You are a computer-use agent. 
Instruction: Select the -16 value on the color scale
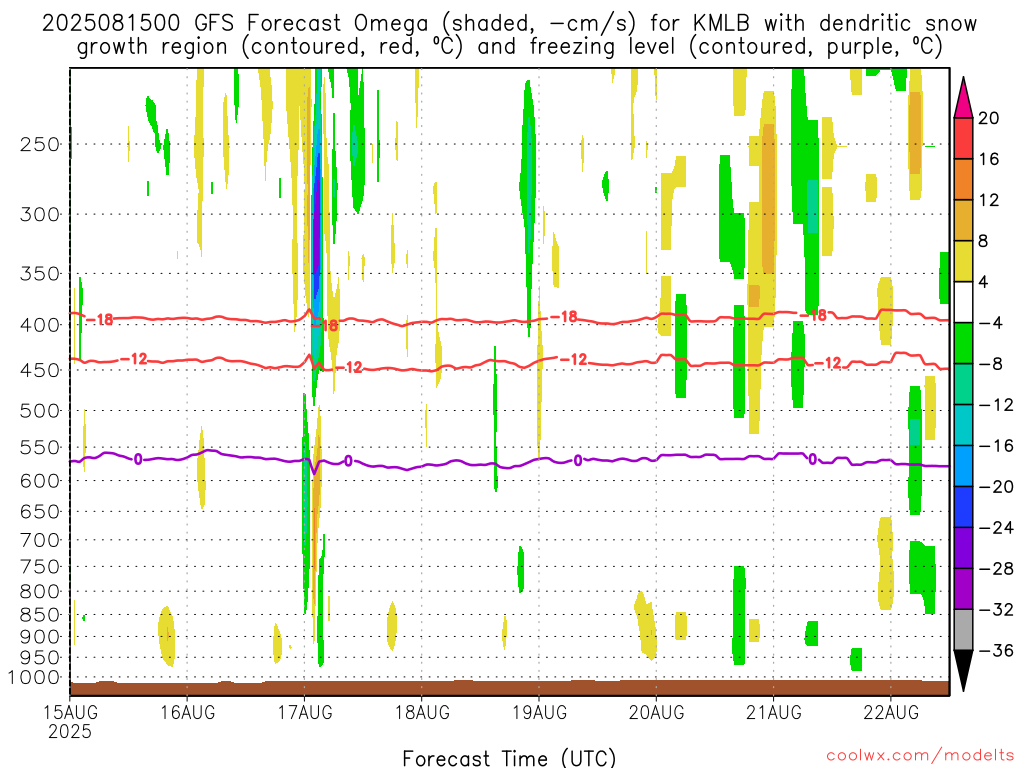coord(995,446)
